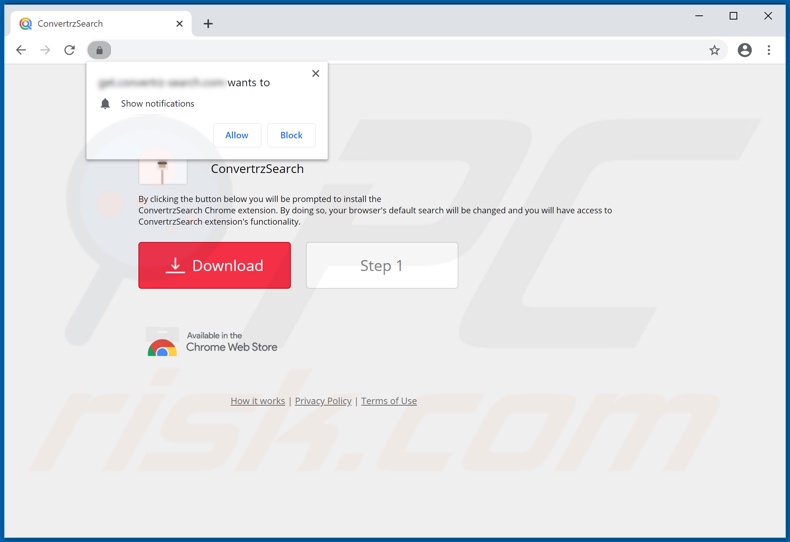Open a new tab with the plus button
This screenshot has height=542, width=790.
click(208, 24)
